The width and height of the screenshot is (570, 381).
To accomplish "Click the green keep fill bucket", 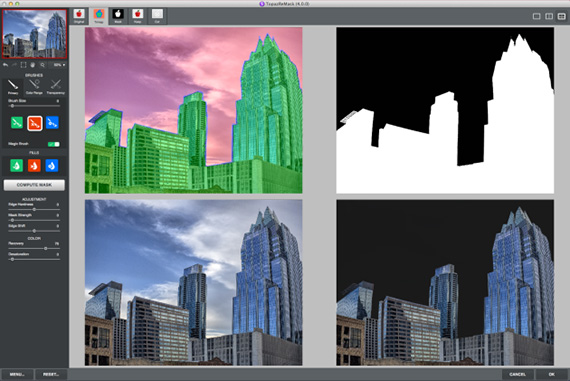I will coord(17,166).
